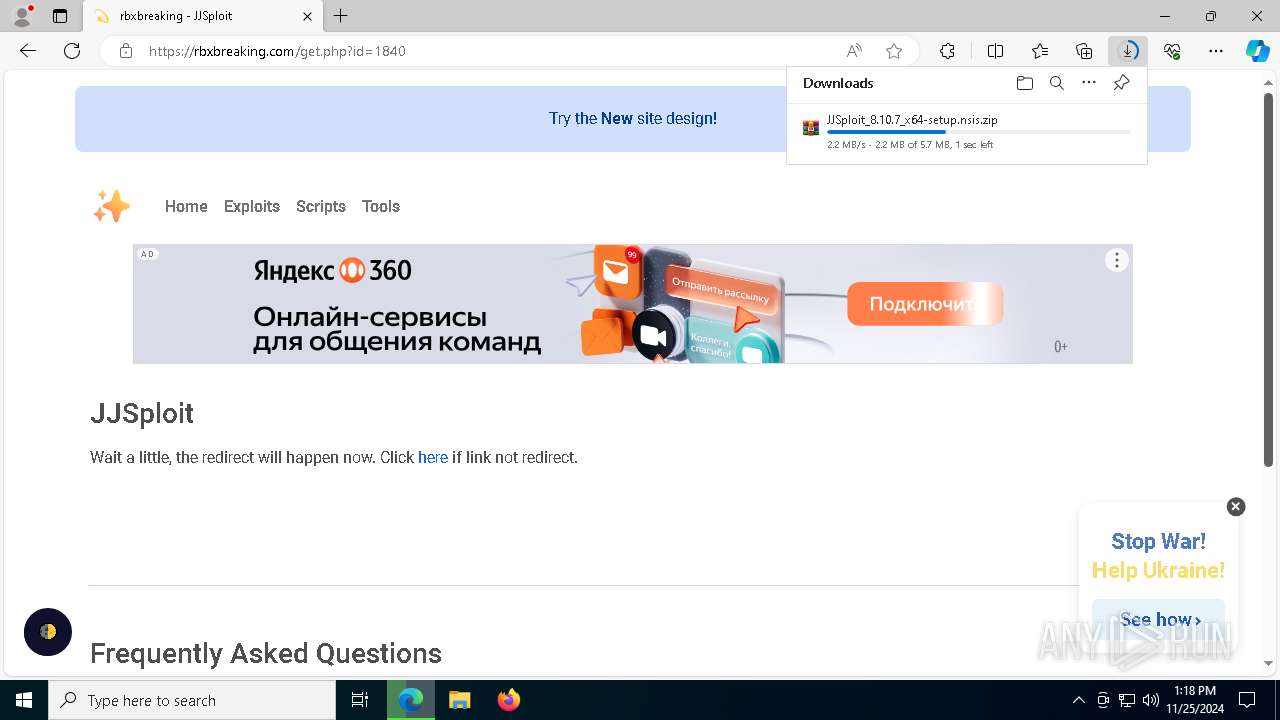Screen dimensions: 1280x720
Task: Open the user profile icon
Action: tap(22, 16)
